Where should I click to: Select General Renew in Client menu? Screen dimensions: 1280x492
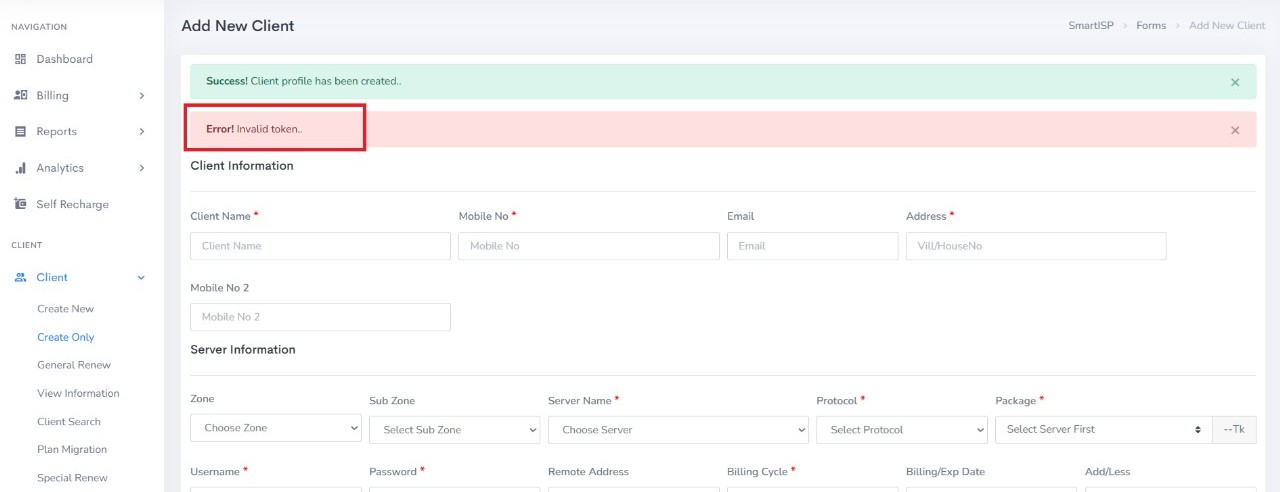(x=74, y=365)
